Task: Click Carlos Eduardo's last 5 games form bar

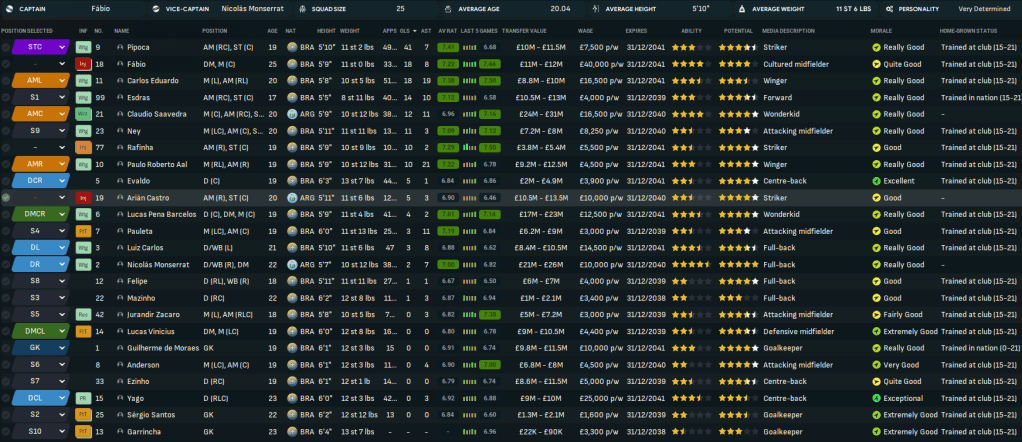Action: pyautogui.click(x=488, y=80)
